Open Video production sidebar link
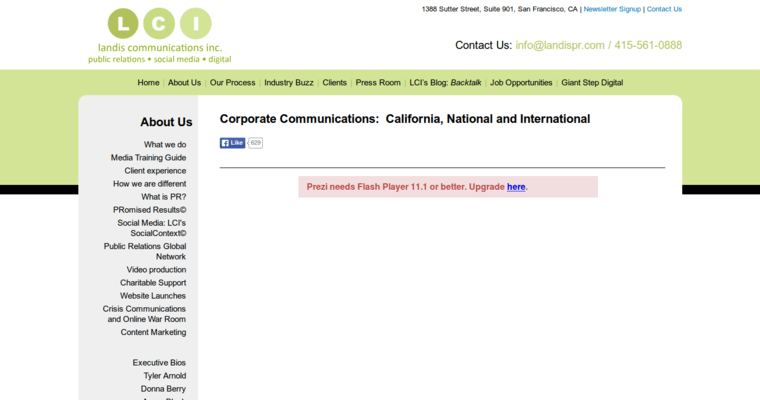 156,270
